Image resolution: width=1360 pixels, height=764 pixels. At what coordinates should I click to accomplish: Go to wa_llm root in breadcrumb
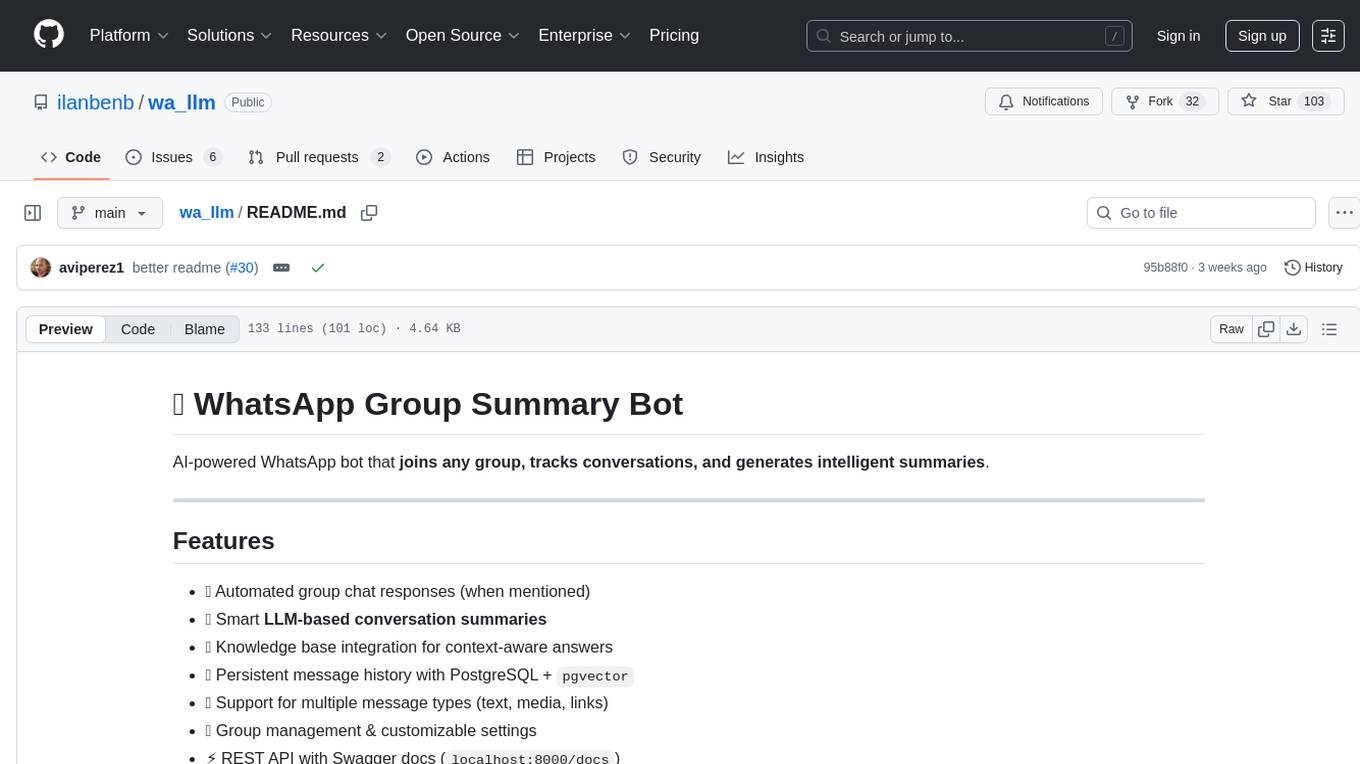click(x=206, y=212)
